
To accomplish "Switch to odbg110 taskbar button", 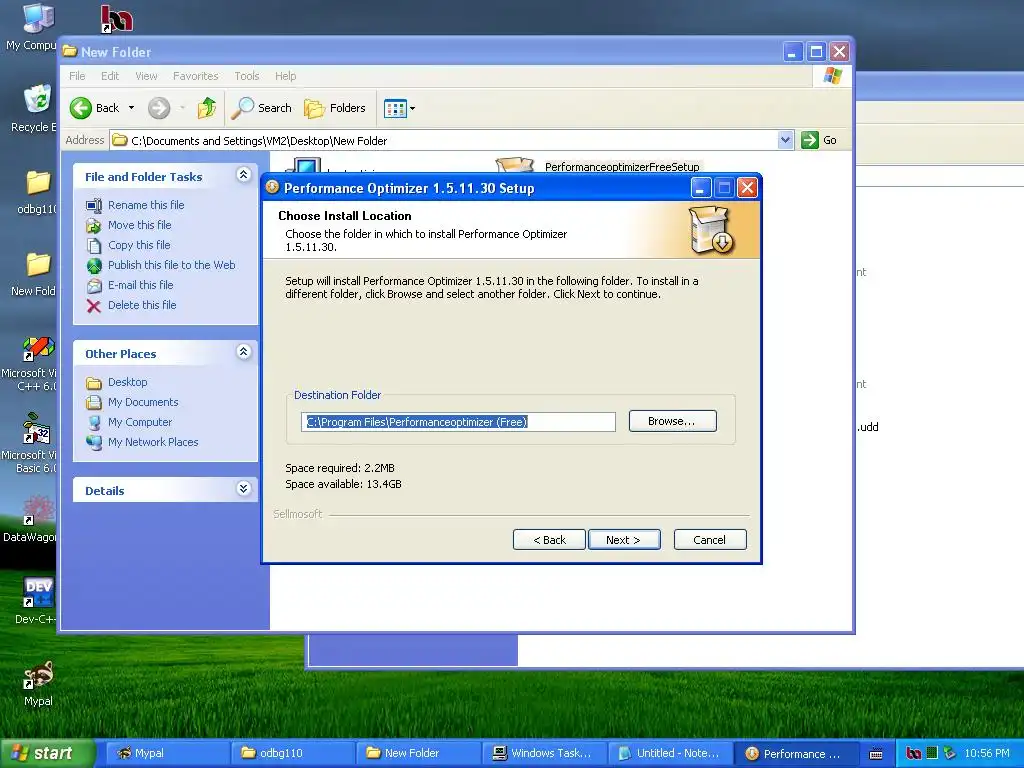I will (293, 753).
